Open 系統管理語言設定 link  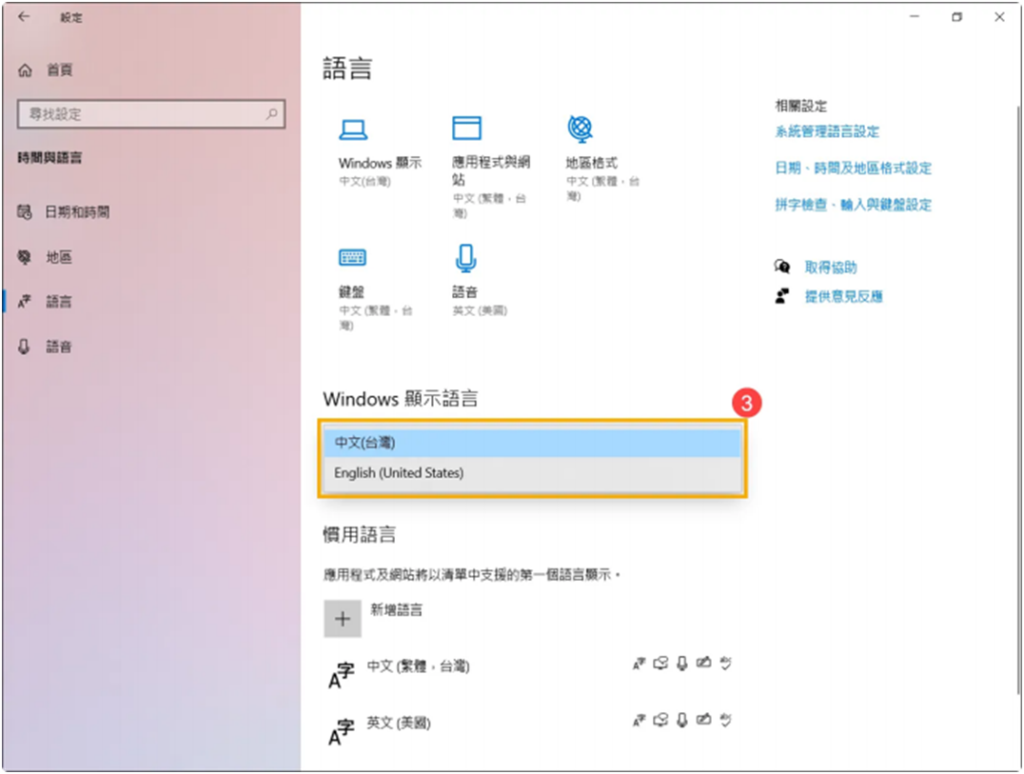[827, 131]
